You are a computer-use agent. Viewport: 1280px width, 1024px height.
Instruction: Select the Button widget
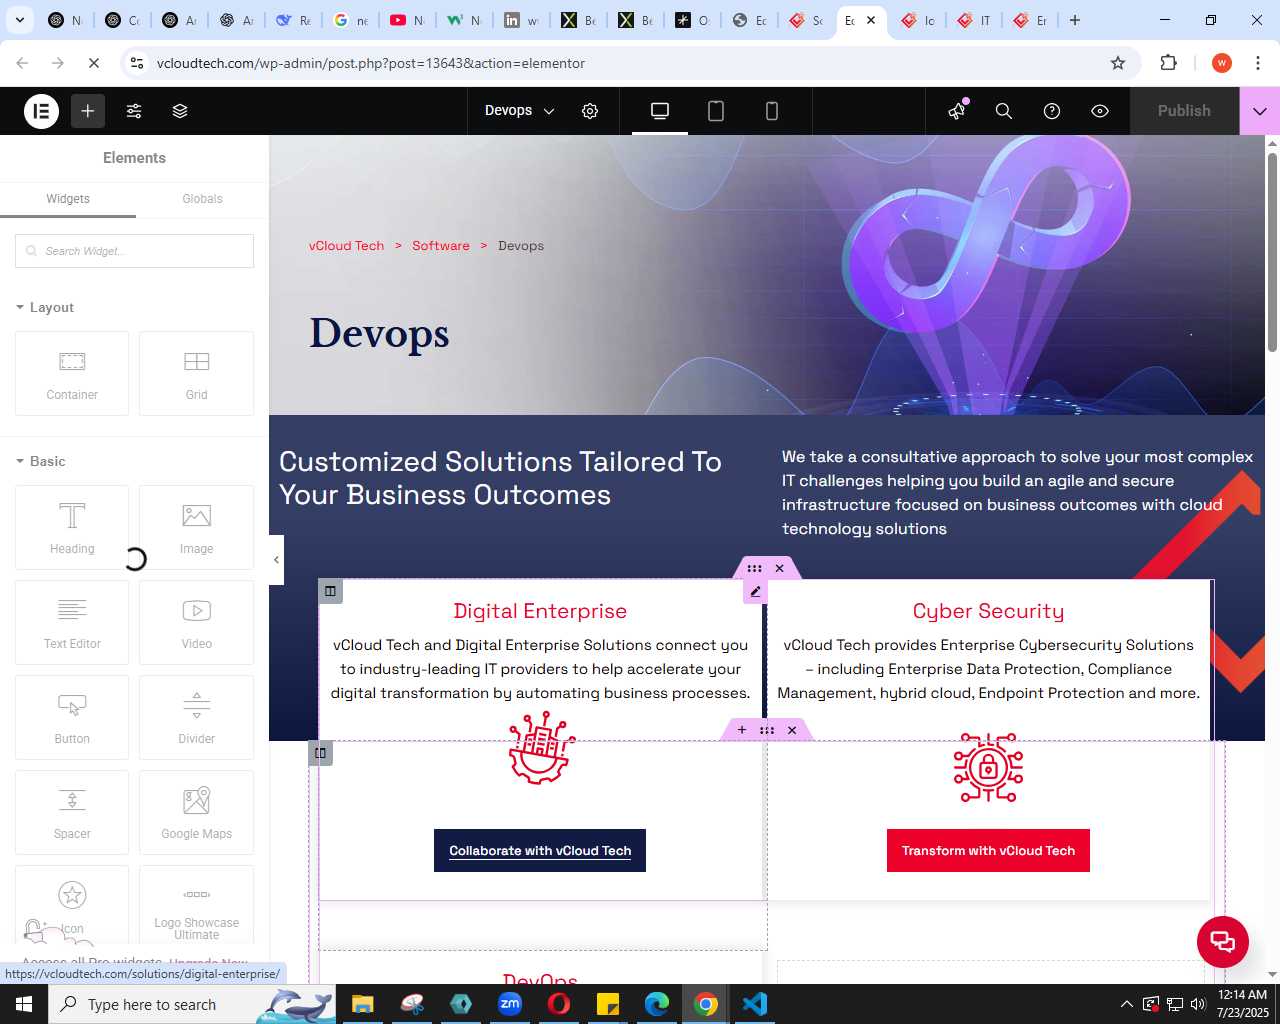tap(72, 717)
